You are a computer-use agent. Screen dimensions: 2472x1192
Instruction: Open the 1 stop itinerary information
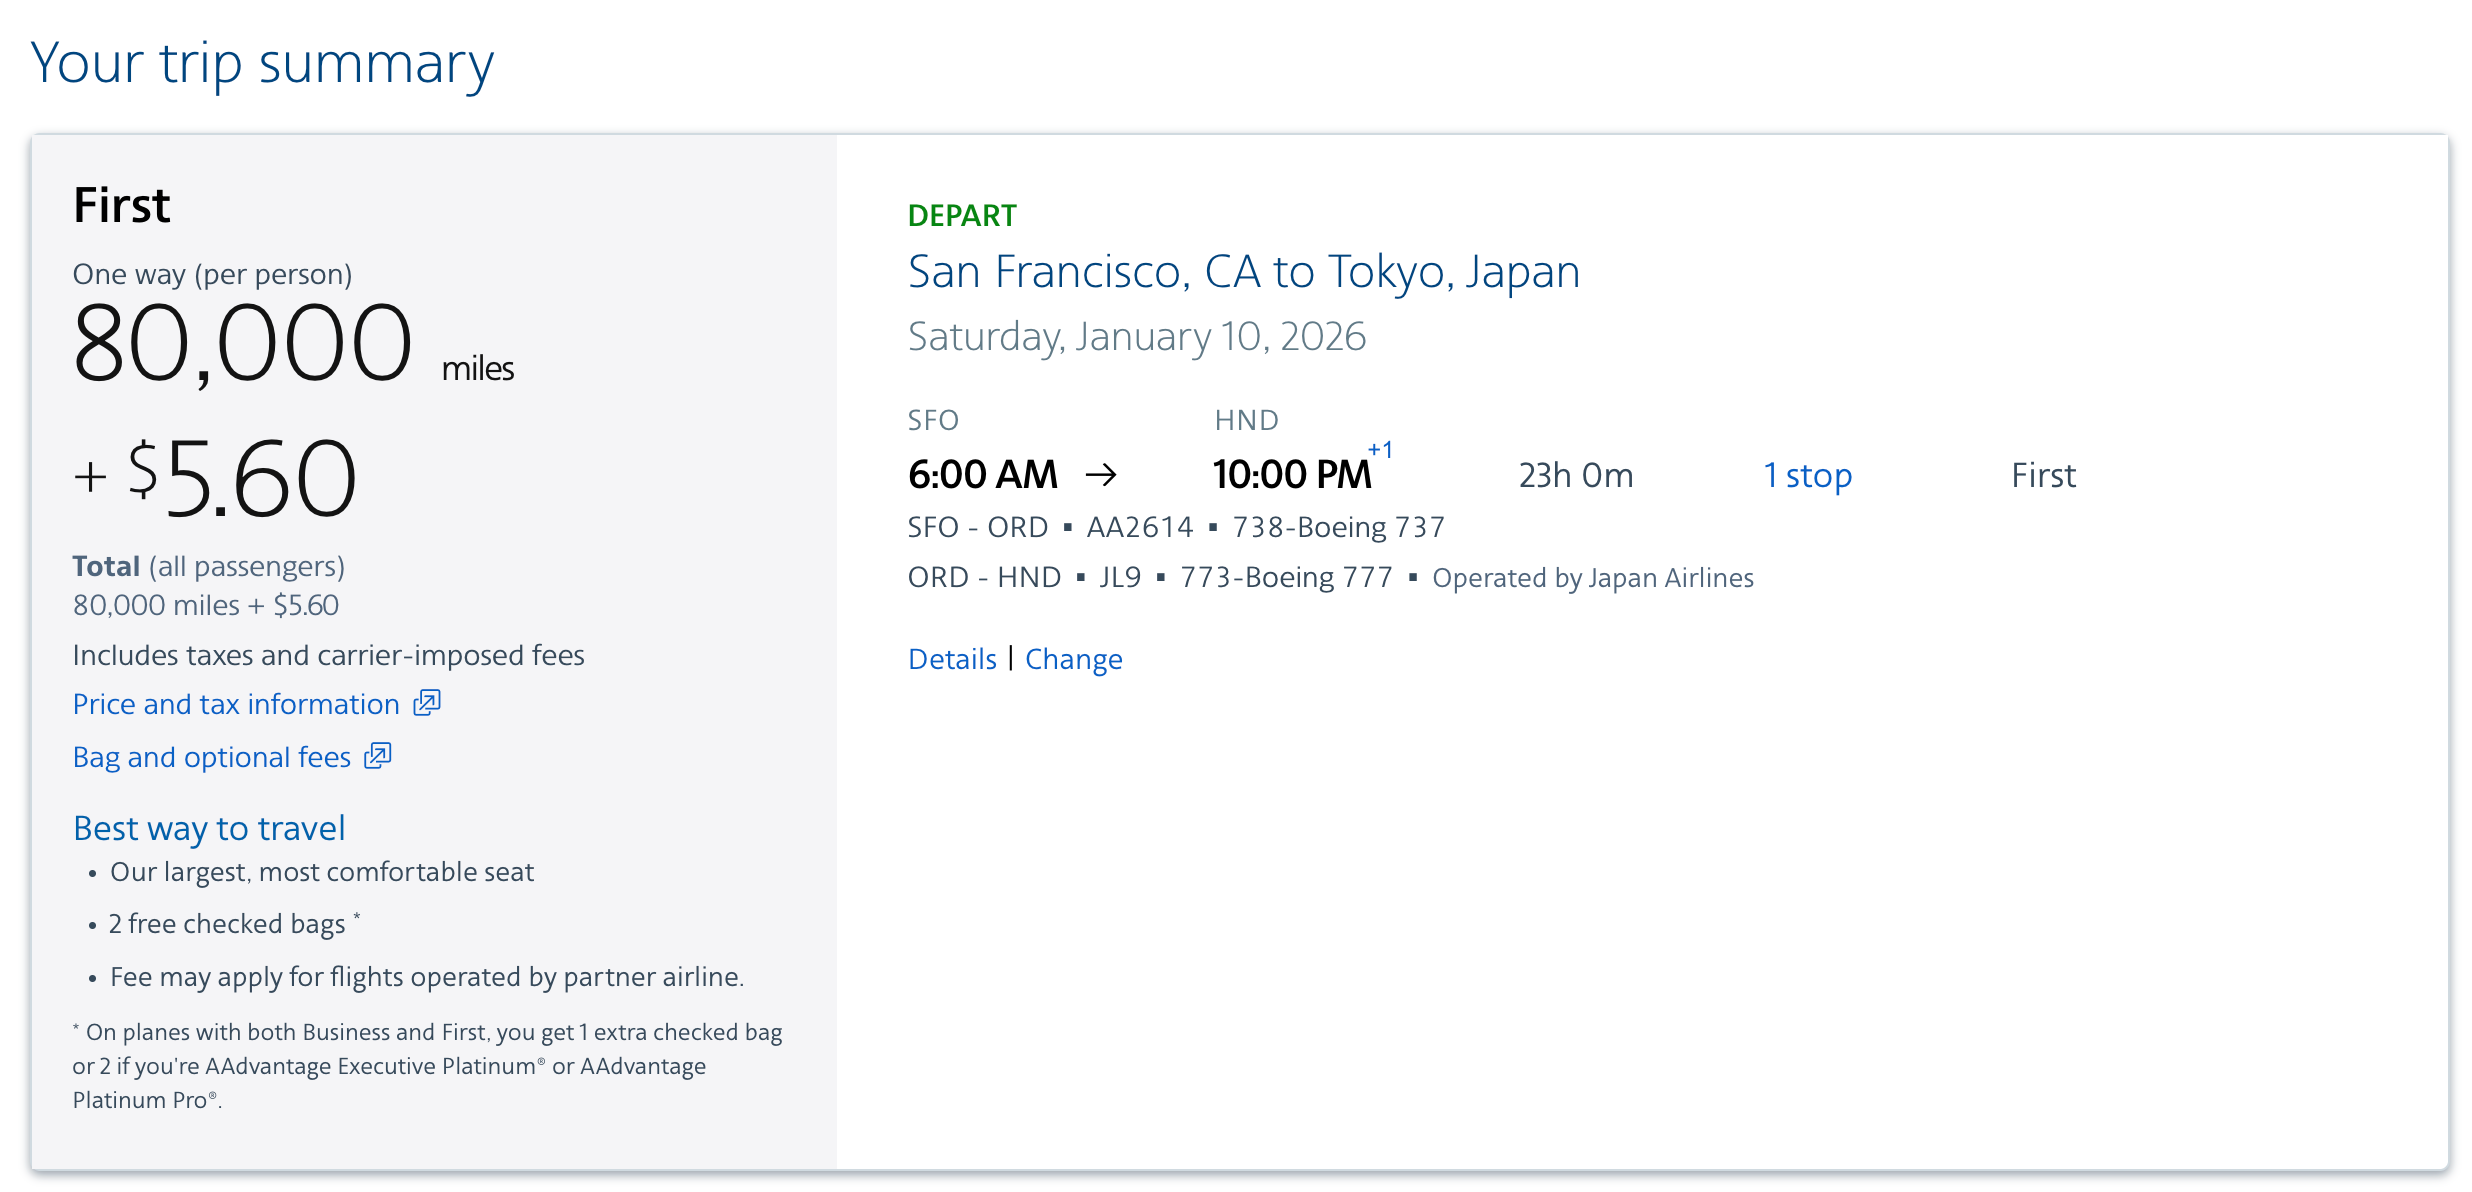coord(1807,475)
